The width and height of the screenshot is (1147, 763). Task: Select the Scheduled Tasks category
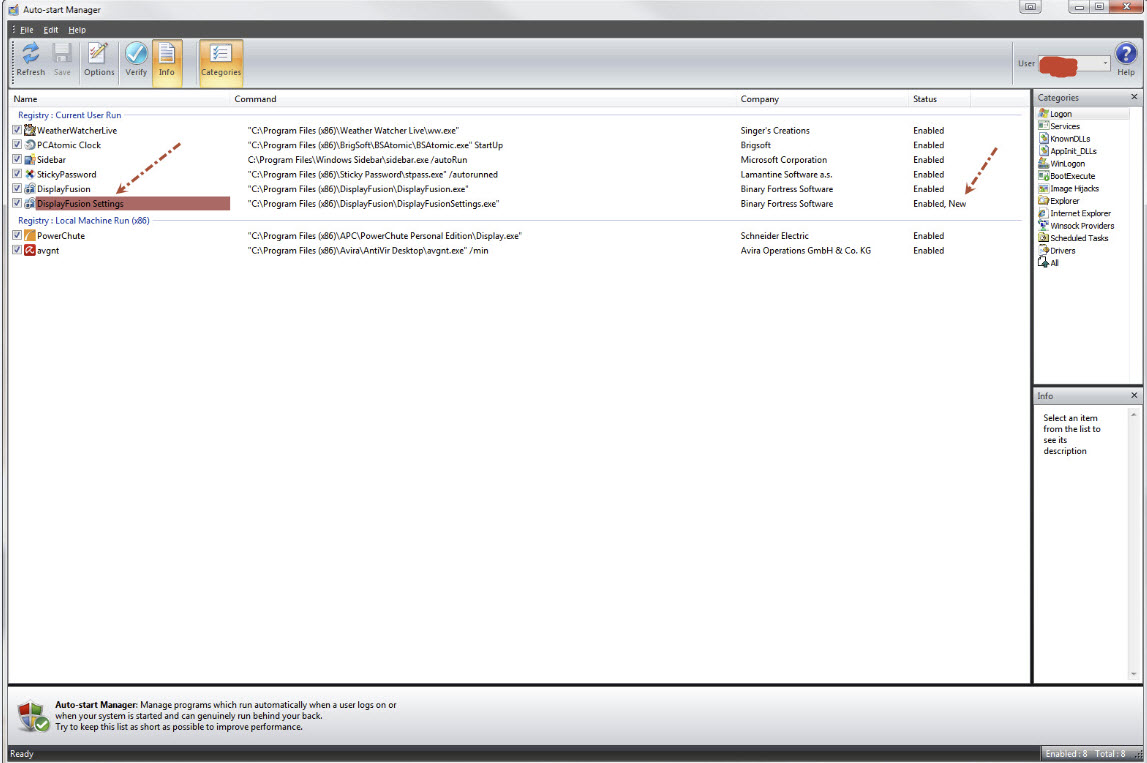pos(1078,238)
